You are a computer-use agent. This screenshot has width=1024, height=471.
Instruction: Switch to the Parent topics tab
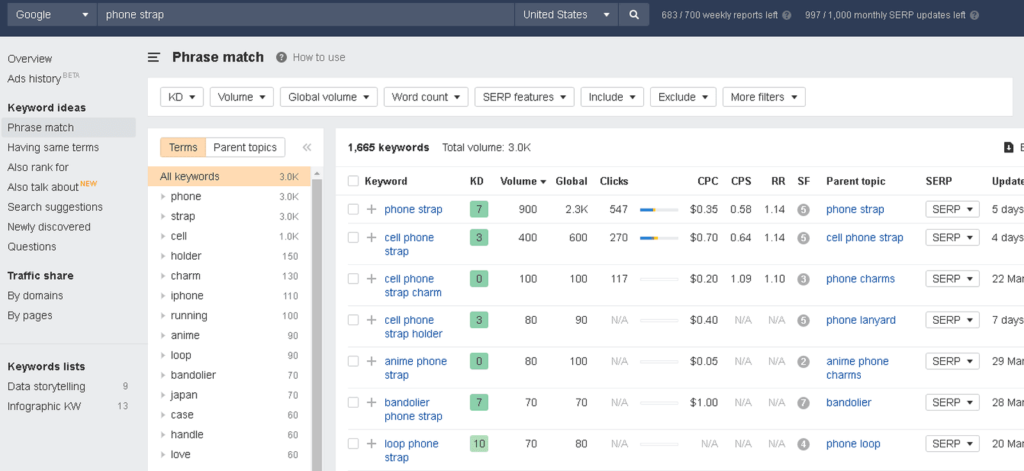(245, 148)
